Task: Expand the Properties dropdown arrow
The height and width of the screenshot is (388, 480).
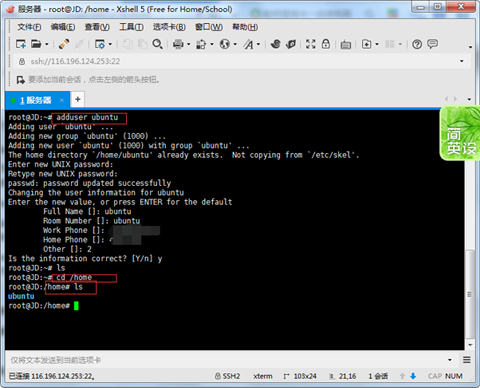Action: 110,44
